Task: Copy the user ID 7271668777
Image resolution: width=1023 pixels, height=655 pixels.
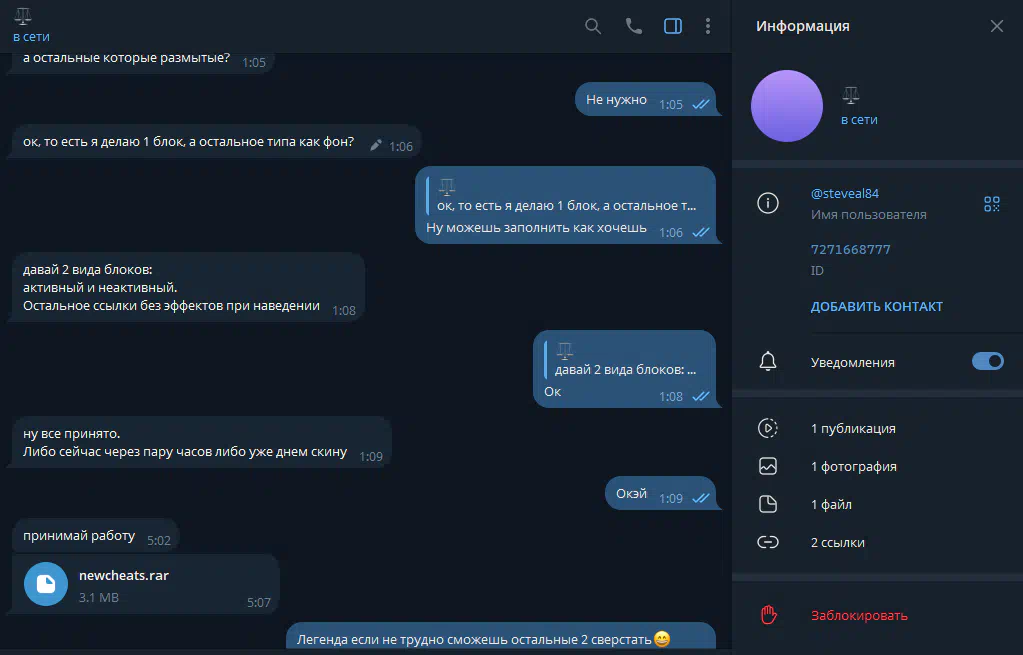Action: 850,249
